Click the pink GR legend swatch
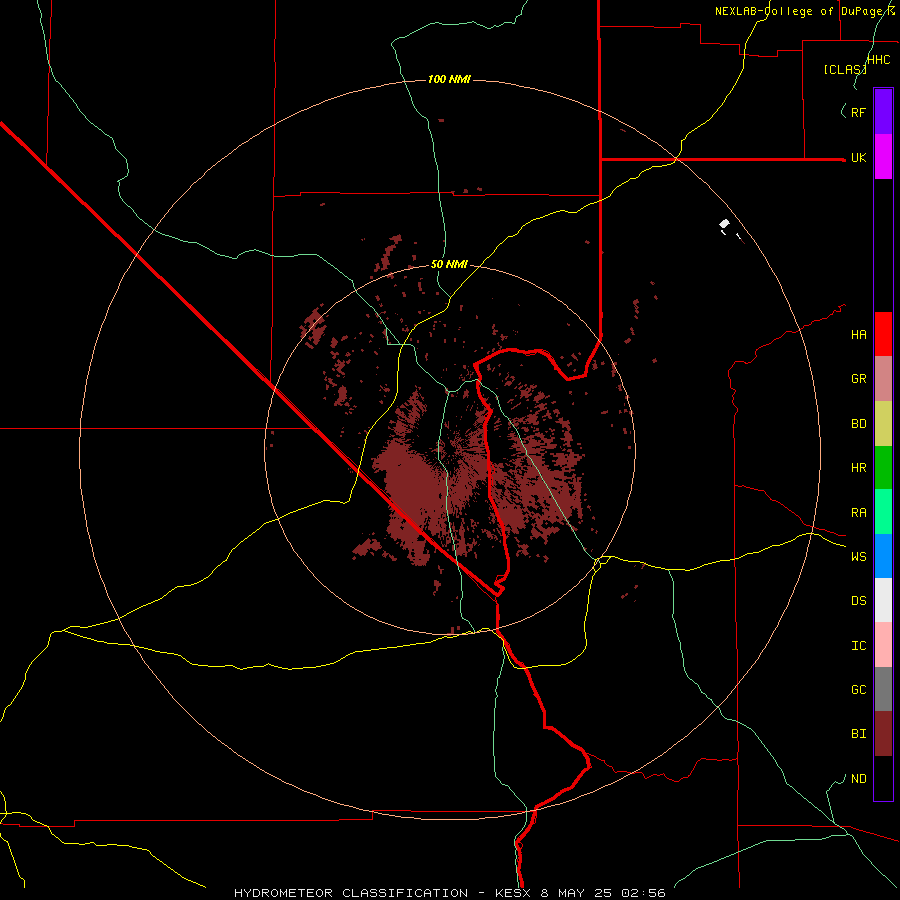This screenshot has width=900, height=900. point(883,379)
